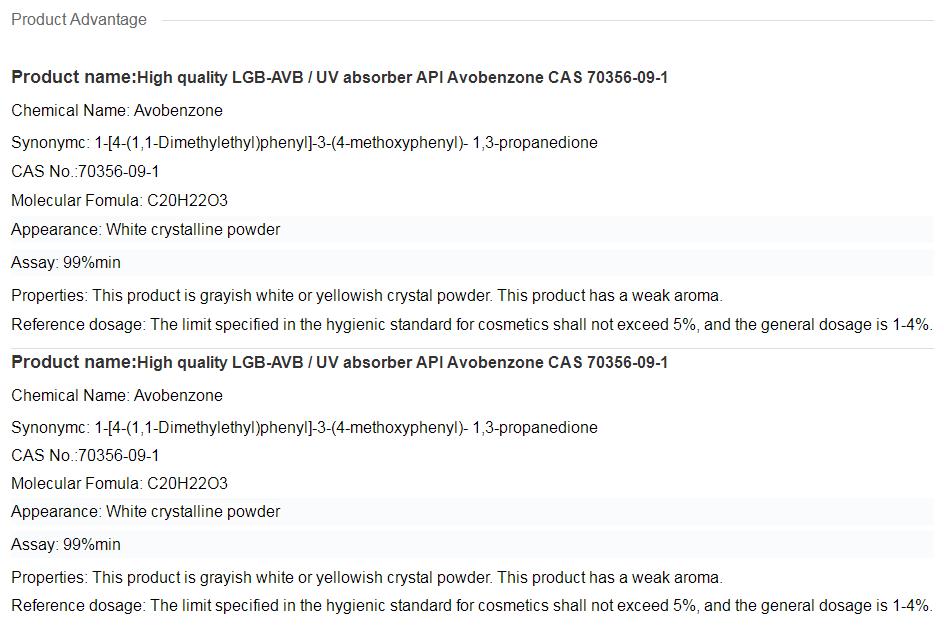Click the first Chemical Name: Avobenzone line
The height and width of the screenshot is (629, 944).
click(117, 110)
